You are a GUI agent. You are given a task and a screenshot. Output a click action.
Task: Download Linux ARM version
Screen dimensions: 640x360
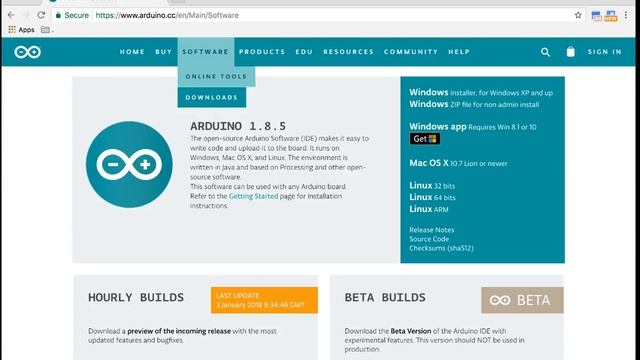[429, 209]
